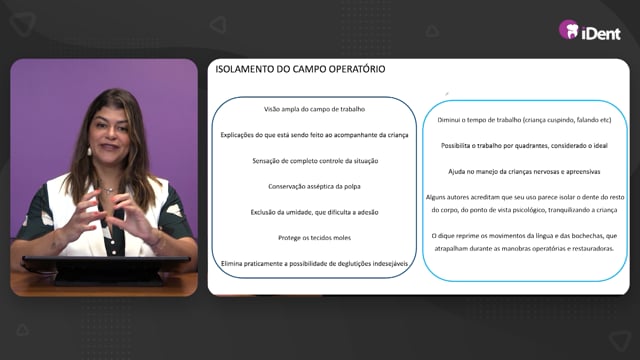Click the black tablet on the desk

point(106,270)
